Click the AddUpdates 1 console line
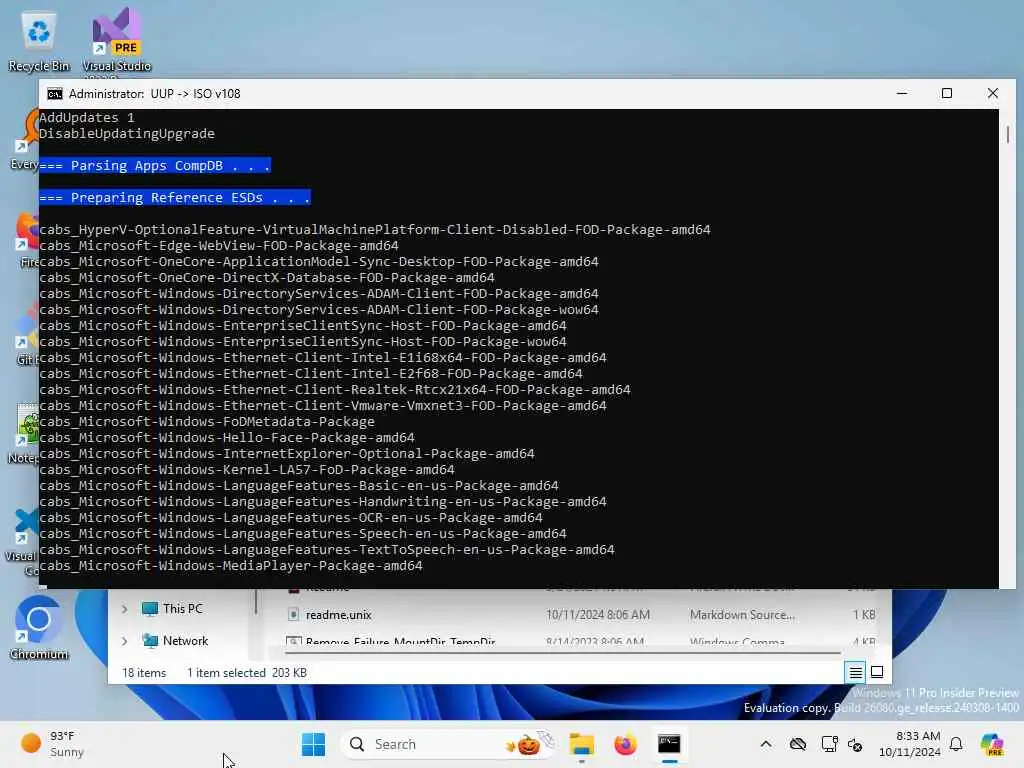The height and width of the screenshot is (768, 1024). 87,118
